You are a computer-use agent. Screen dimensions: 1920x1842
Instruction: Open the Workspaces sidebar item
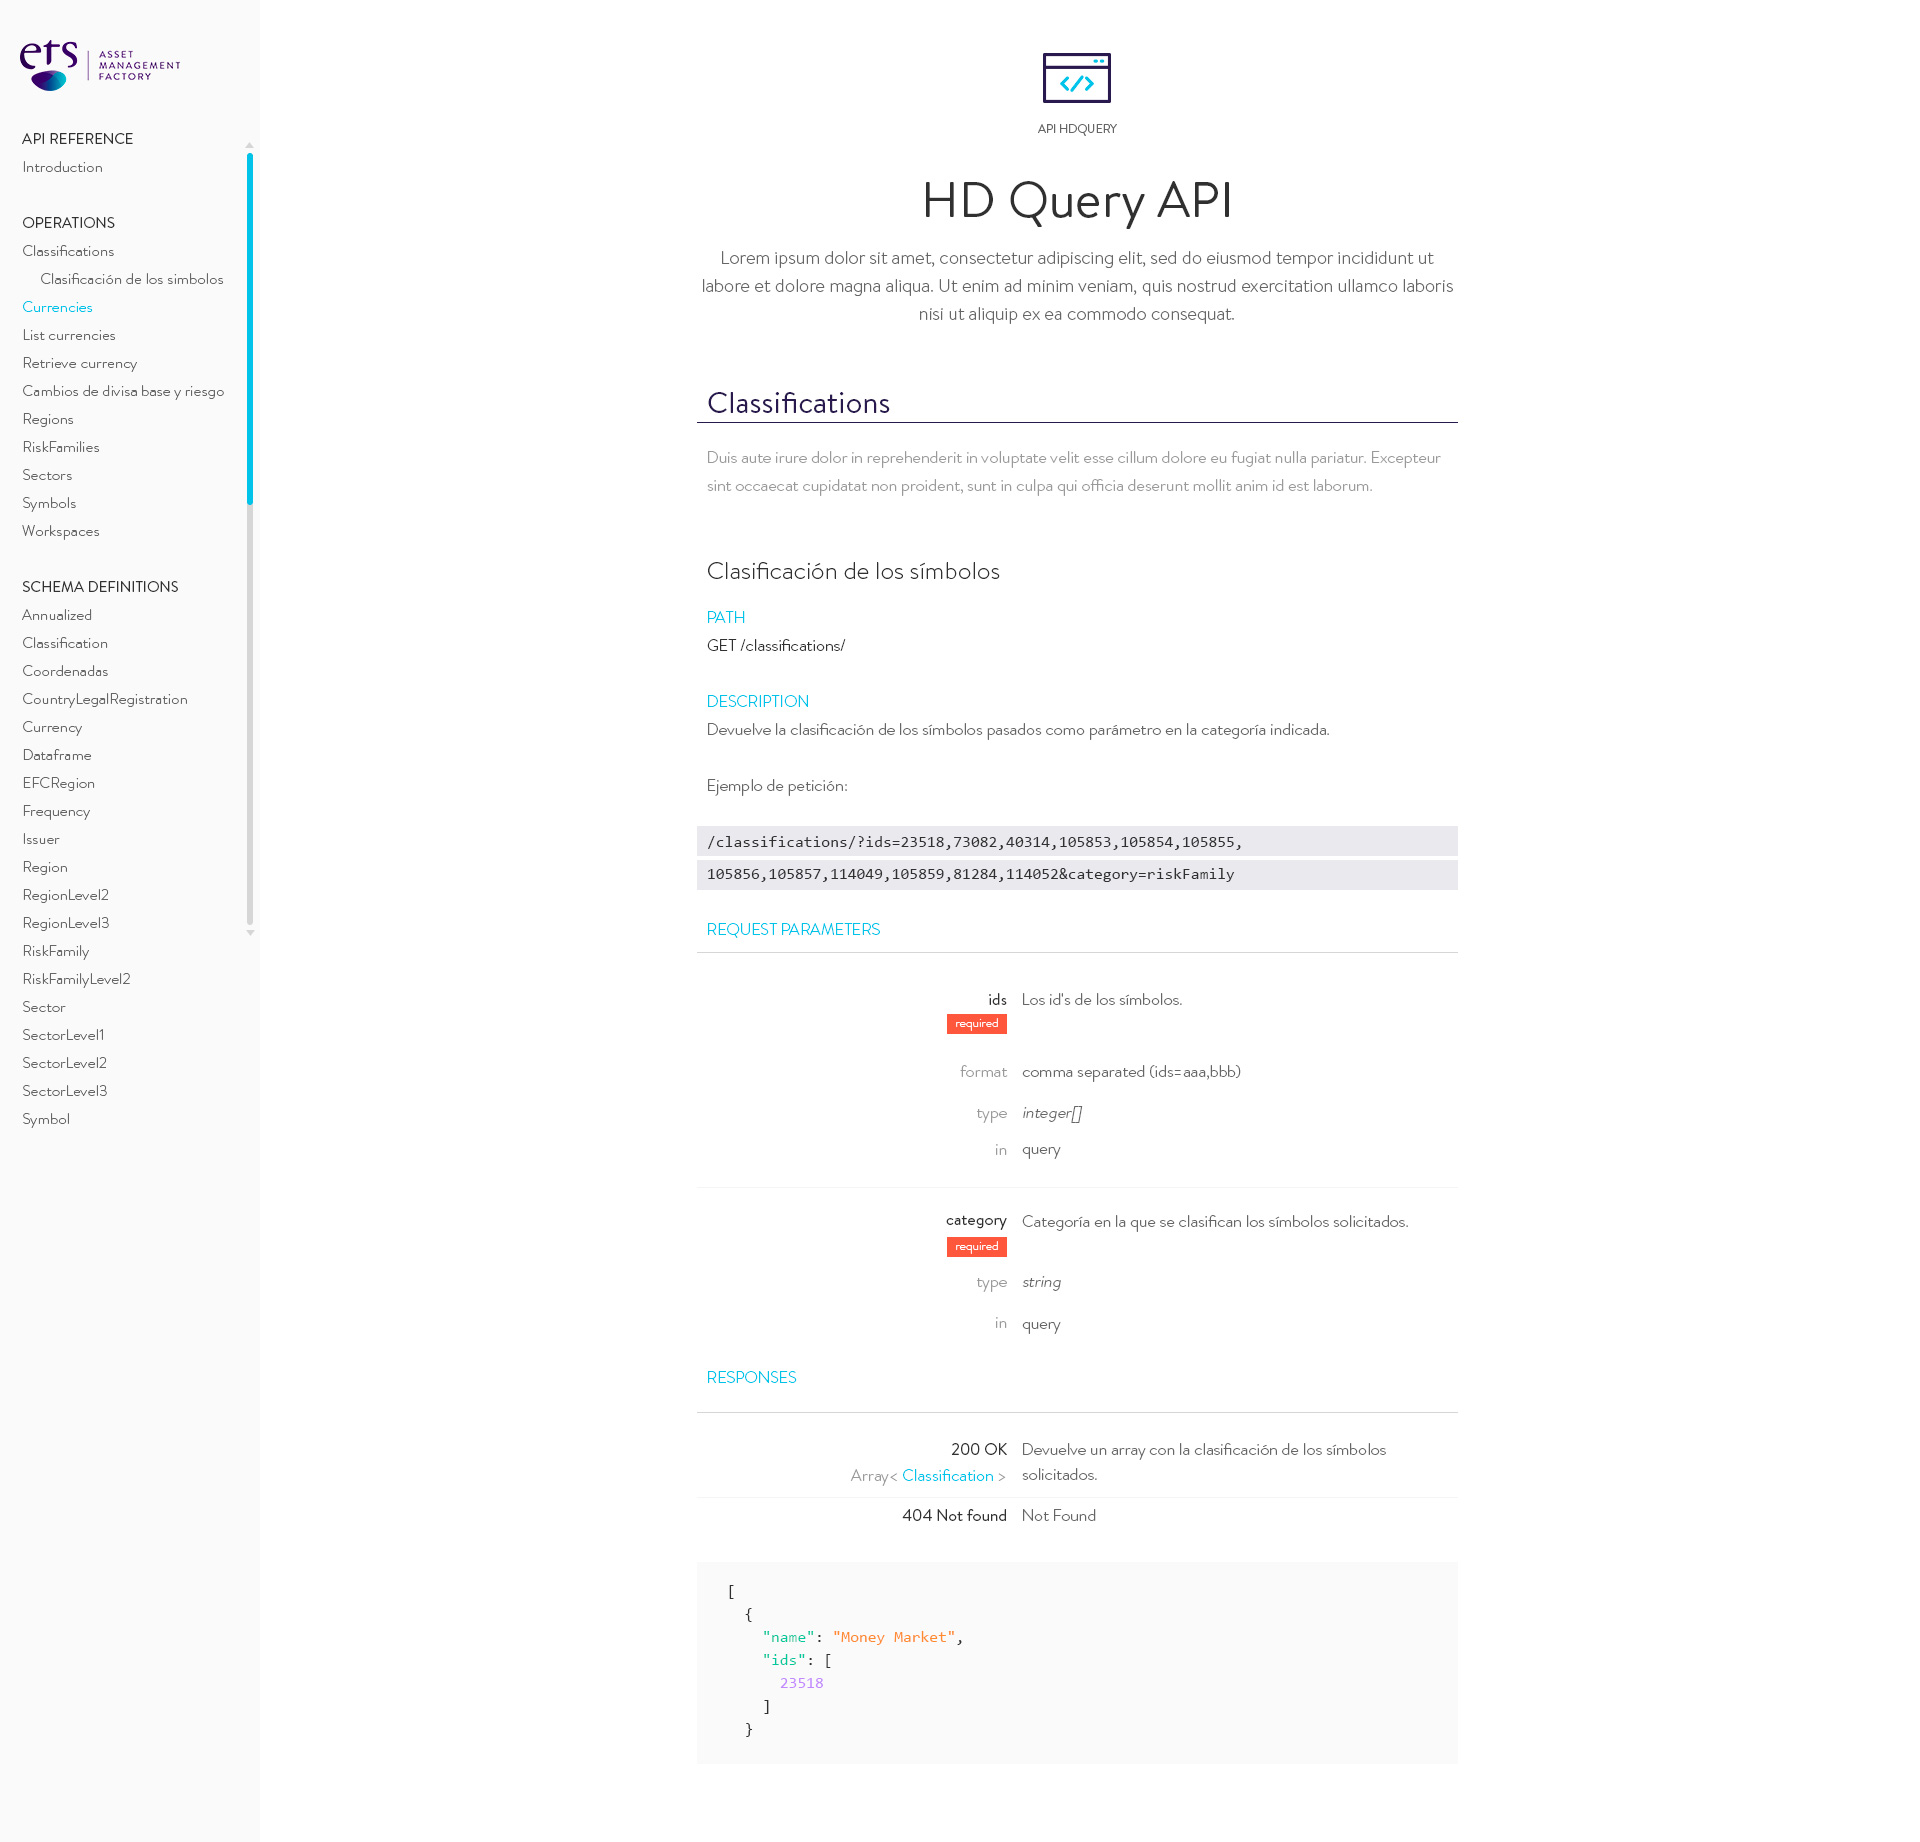tap(60, 531)
